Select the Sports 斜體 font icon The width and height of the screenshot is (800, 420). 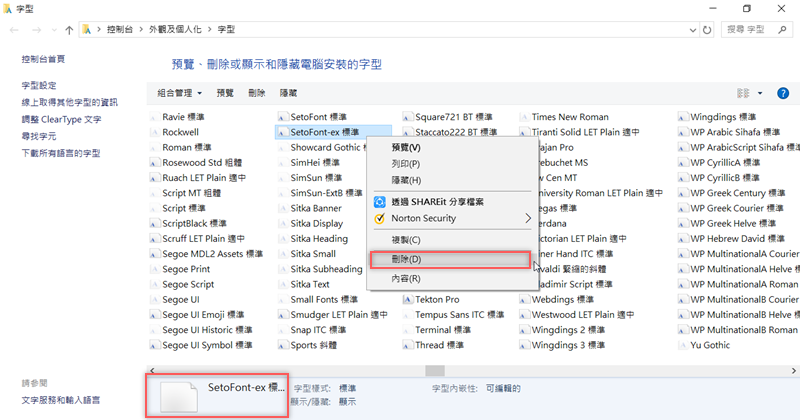(282, 345)
